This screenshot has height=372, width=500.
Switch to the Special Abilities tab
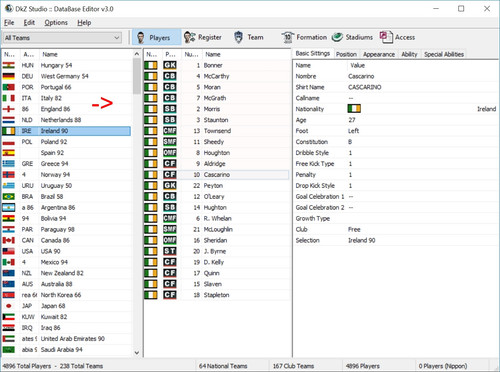coord(444,54)
